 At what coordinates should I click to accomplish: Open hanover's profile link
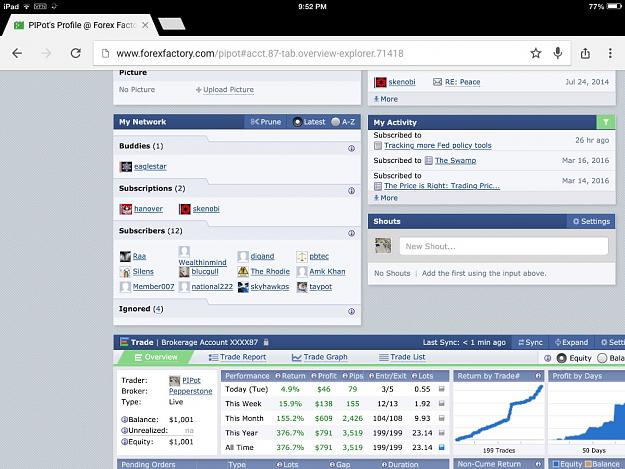[x=148, y=209]
